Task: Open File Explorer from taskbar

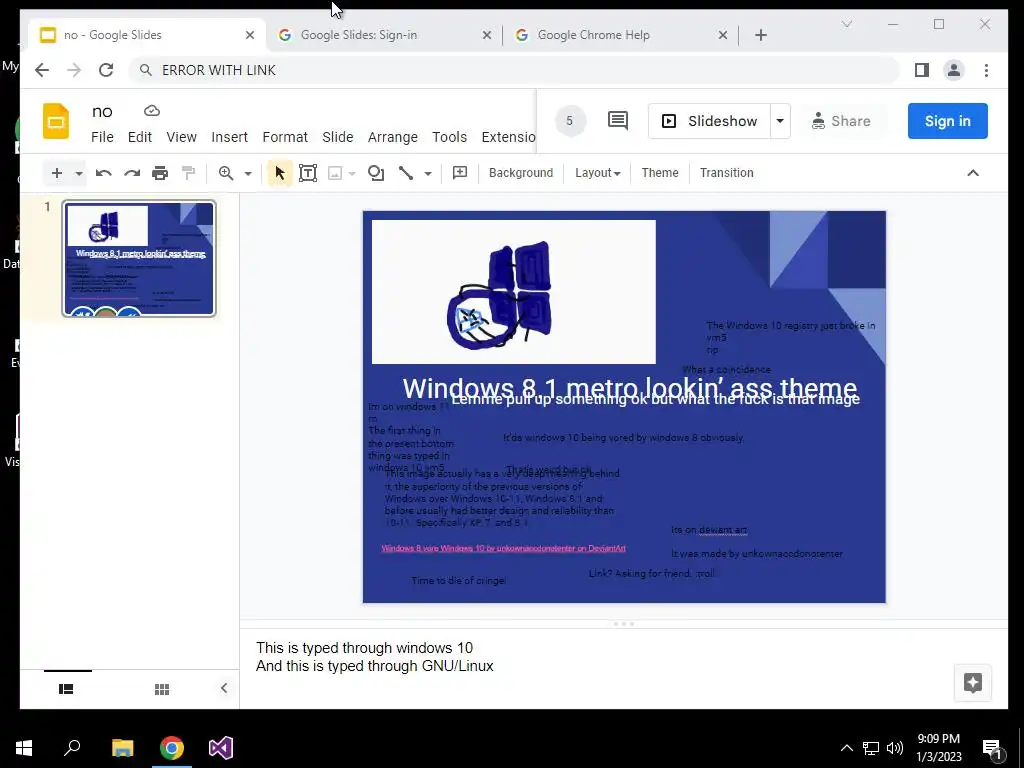Action: pos(122,748)
